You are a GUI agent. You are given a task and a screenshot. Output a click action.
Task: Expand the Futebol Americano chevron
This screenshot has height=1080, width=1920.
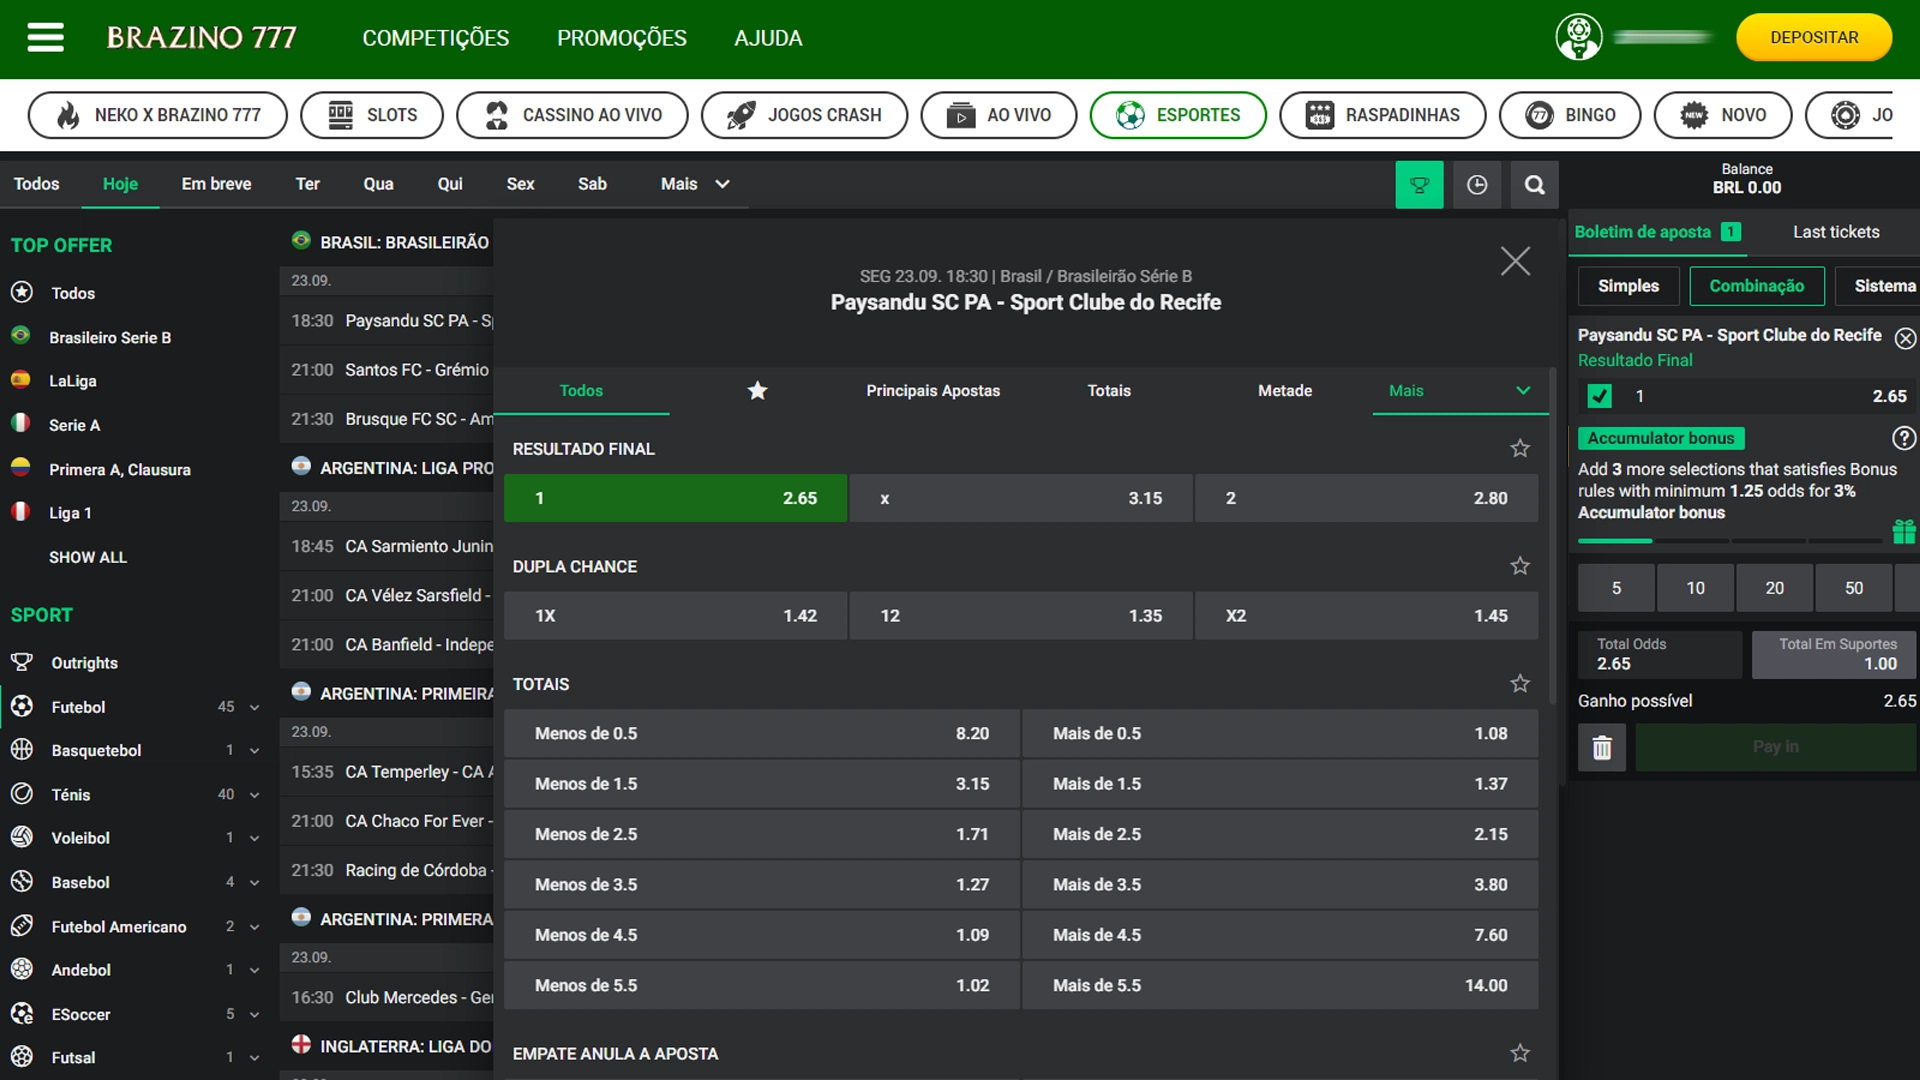pyautogui.click(x=254, y=927)
